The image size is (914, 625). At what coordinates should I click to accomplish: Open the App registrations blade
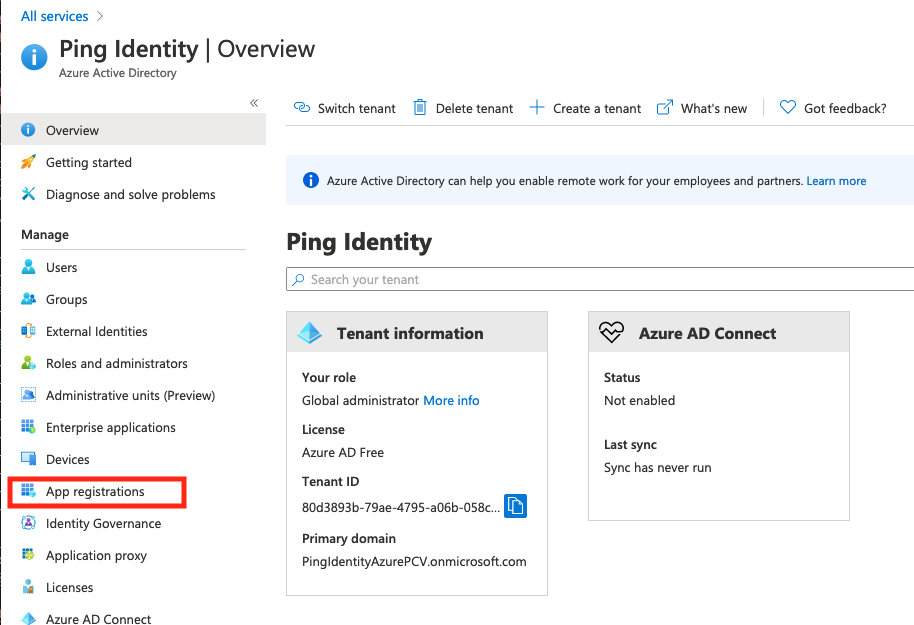[97, 492]
